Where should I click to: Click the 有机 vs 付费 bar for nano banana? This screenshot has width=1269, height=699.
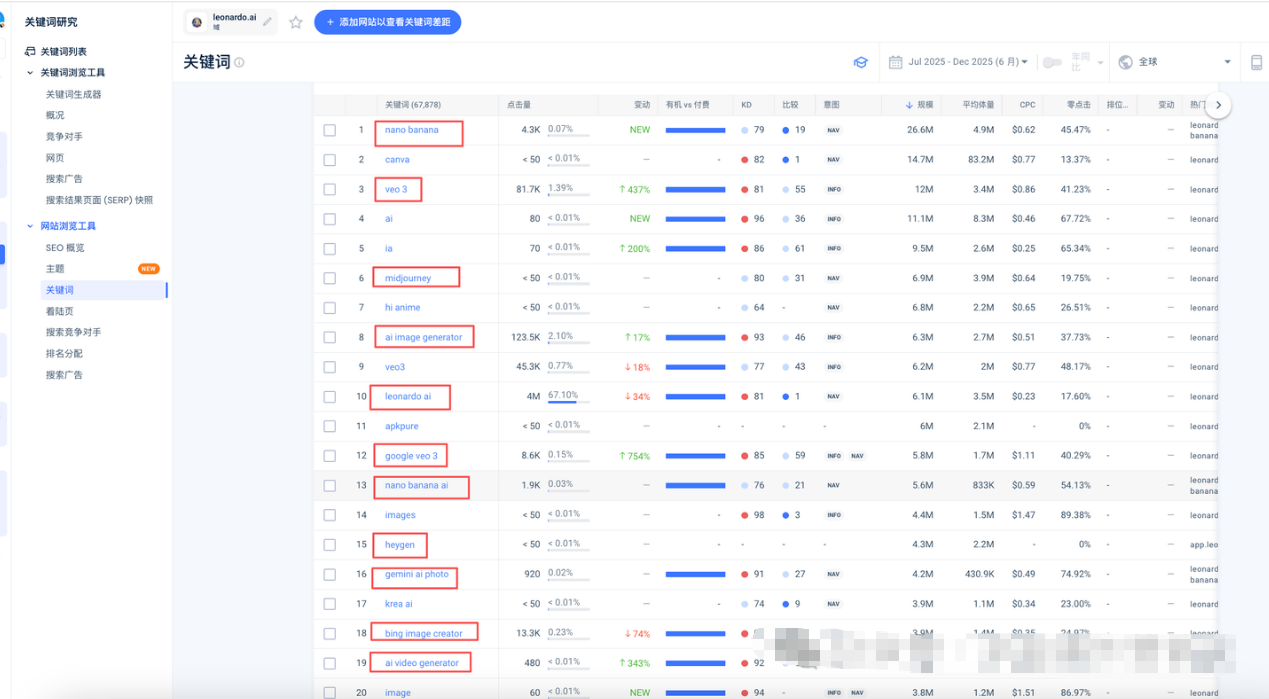click(x=695, y=130)
